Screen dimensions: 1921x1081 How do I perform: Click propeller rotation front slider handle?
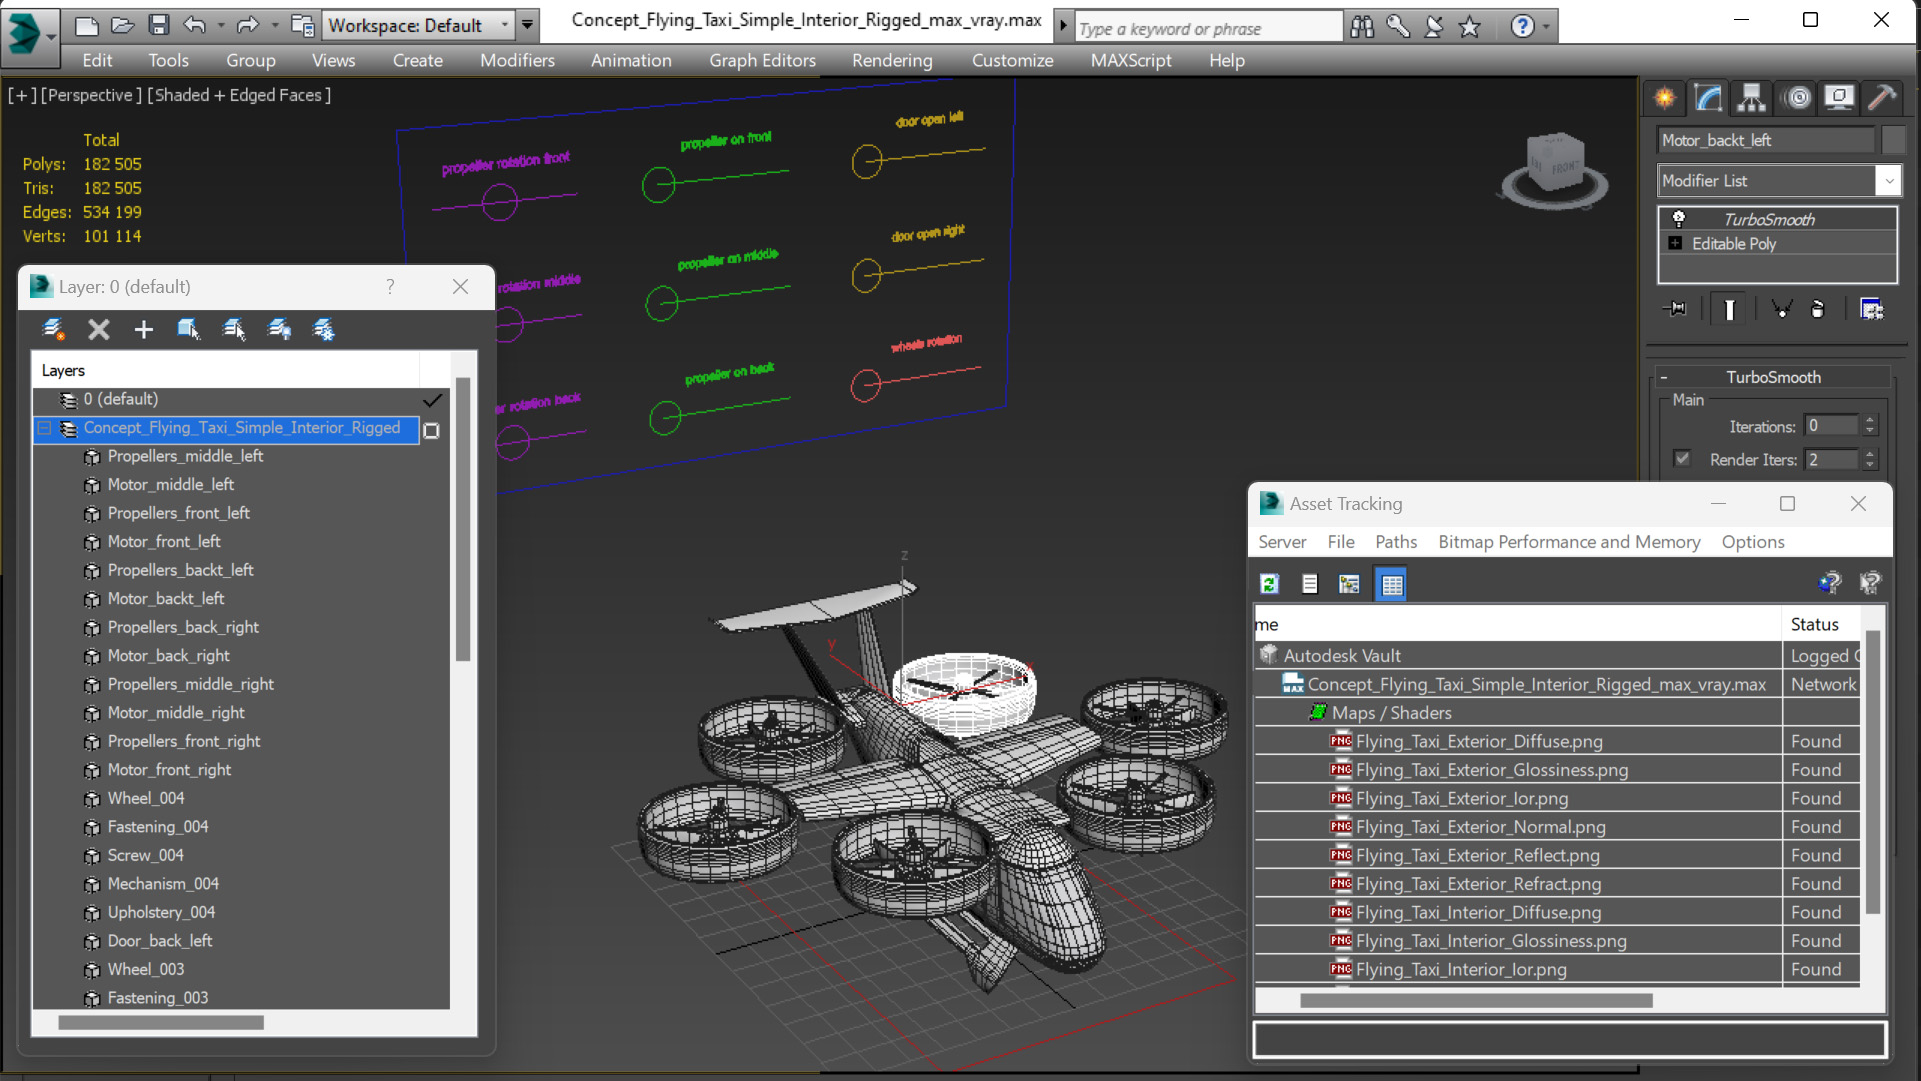point(499,203)
